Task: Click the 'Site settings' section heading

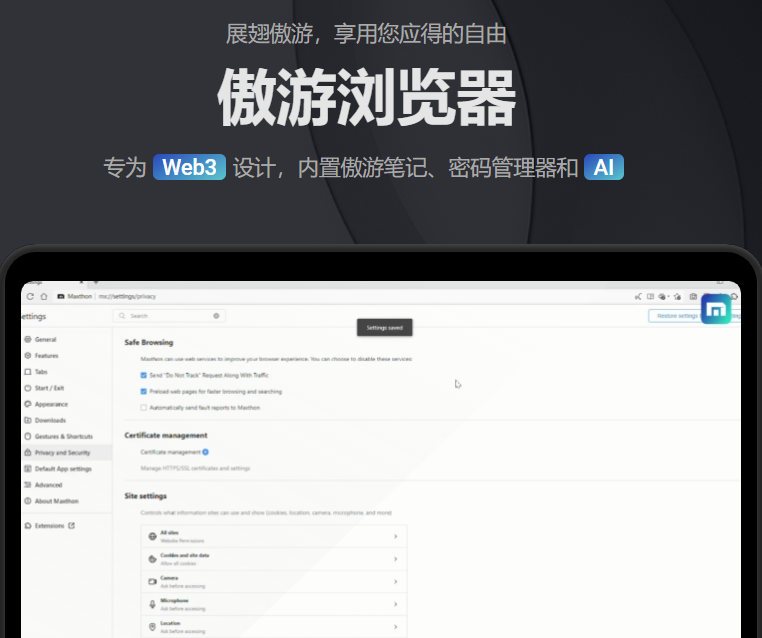Action: (145, 496)
